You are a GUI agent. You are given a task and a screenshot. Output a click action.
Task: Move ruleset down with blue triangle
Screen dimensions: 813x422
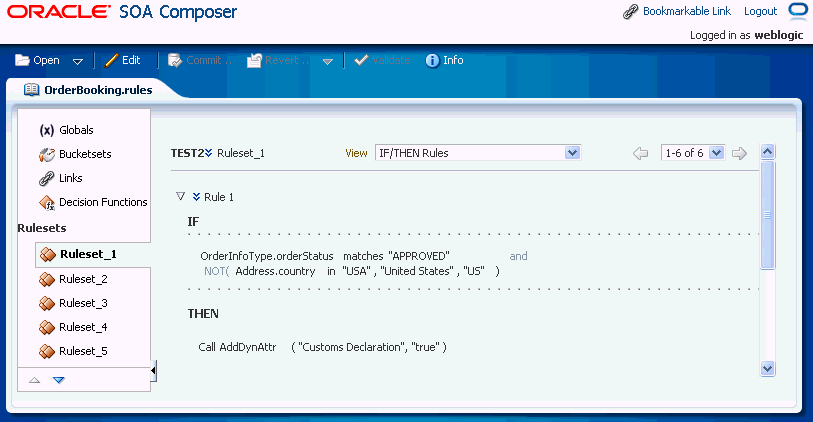point(59,380)
